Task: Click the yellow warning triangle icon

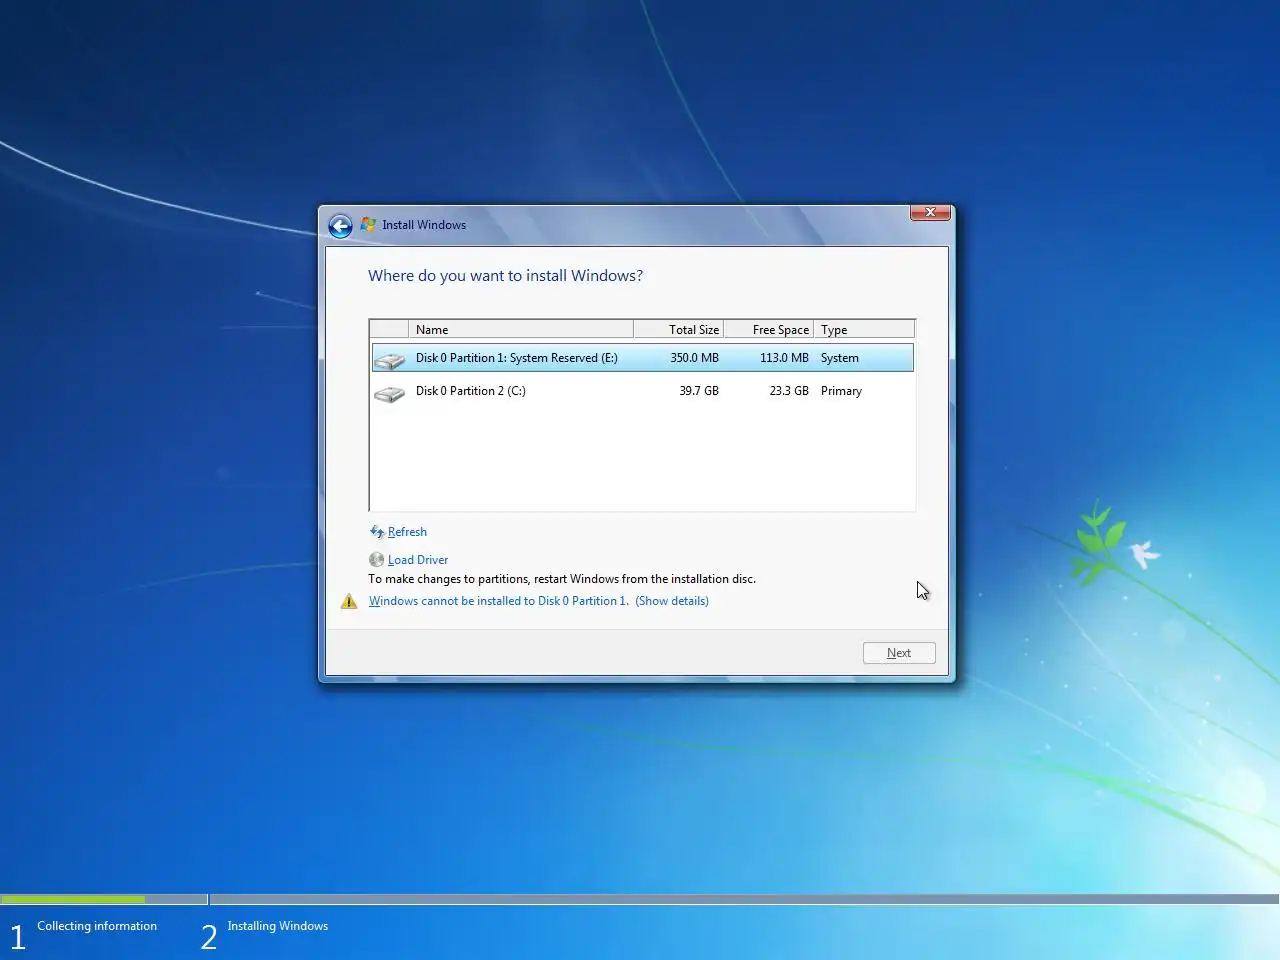Action: tap(349, 601)
